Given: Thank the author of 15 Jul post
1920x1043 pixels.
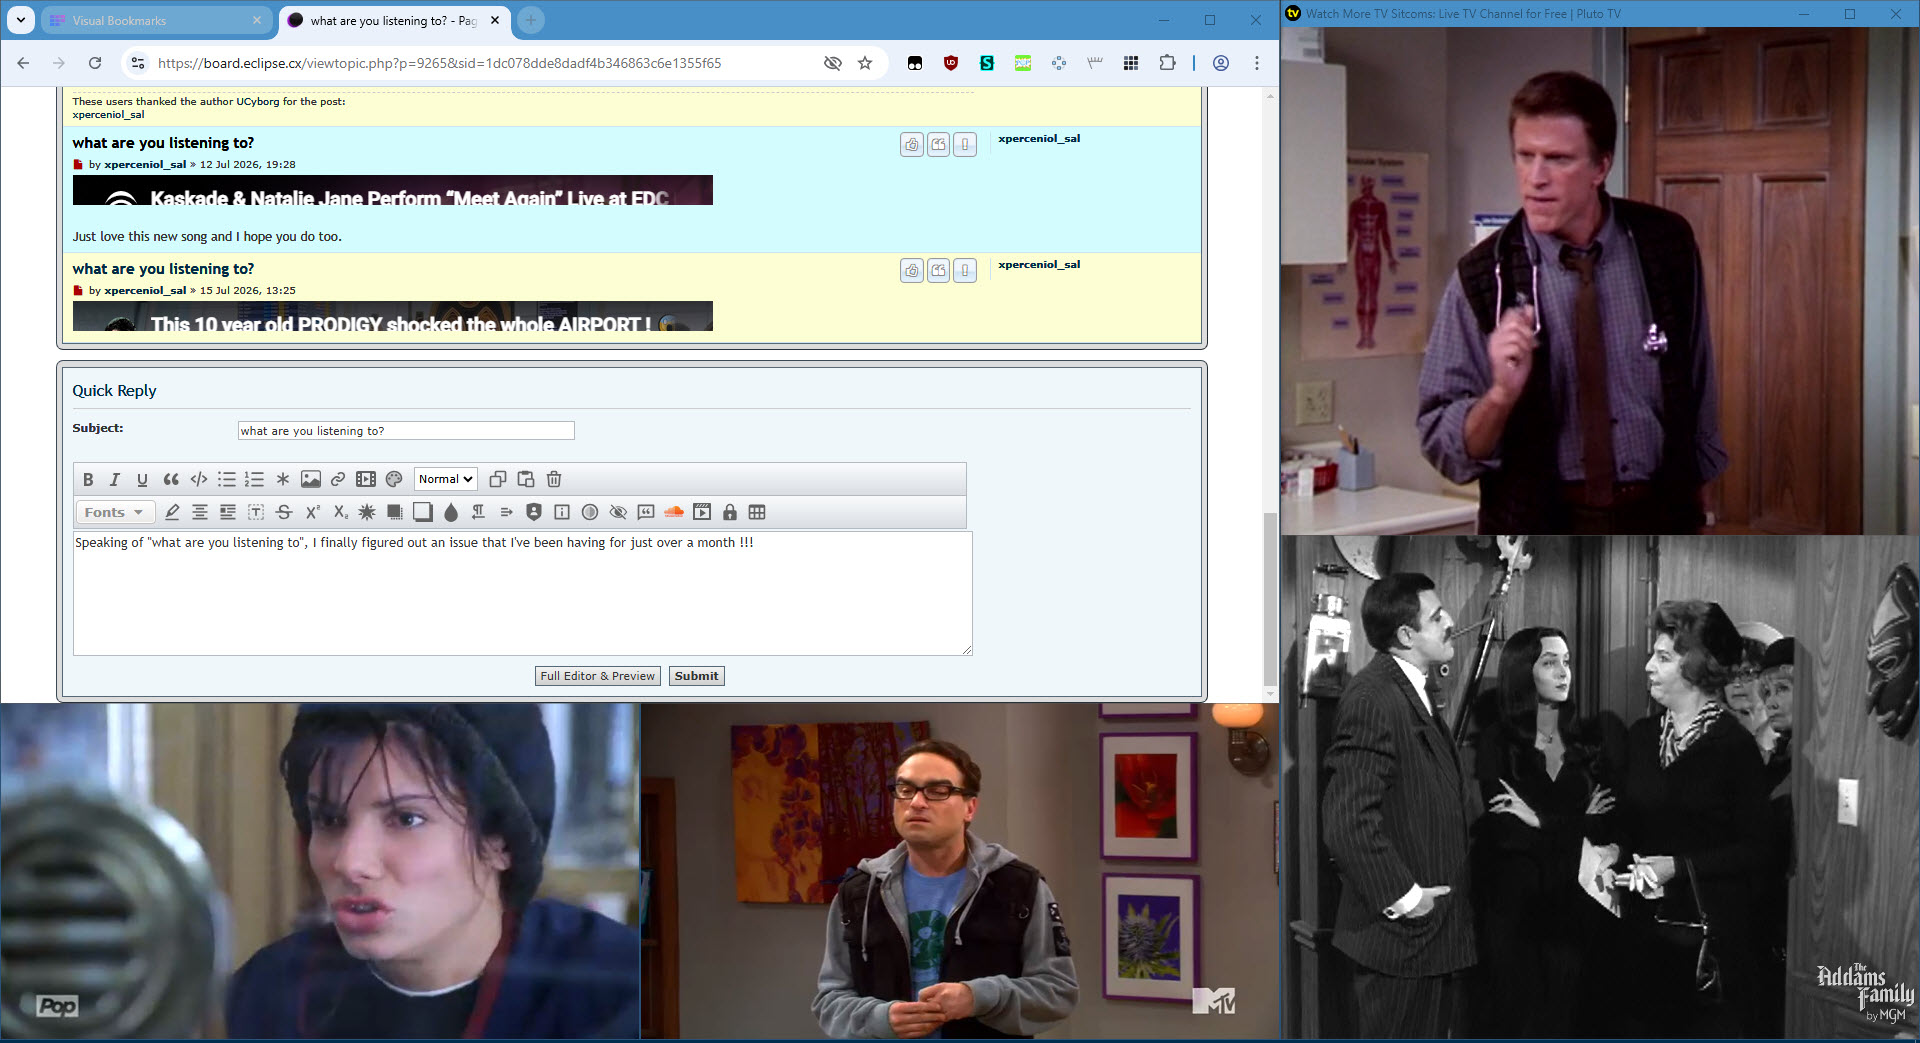Looking at the screenshot, I should pos(912,271).
